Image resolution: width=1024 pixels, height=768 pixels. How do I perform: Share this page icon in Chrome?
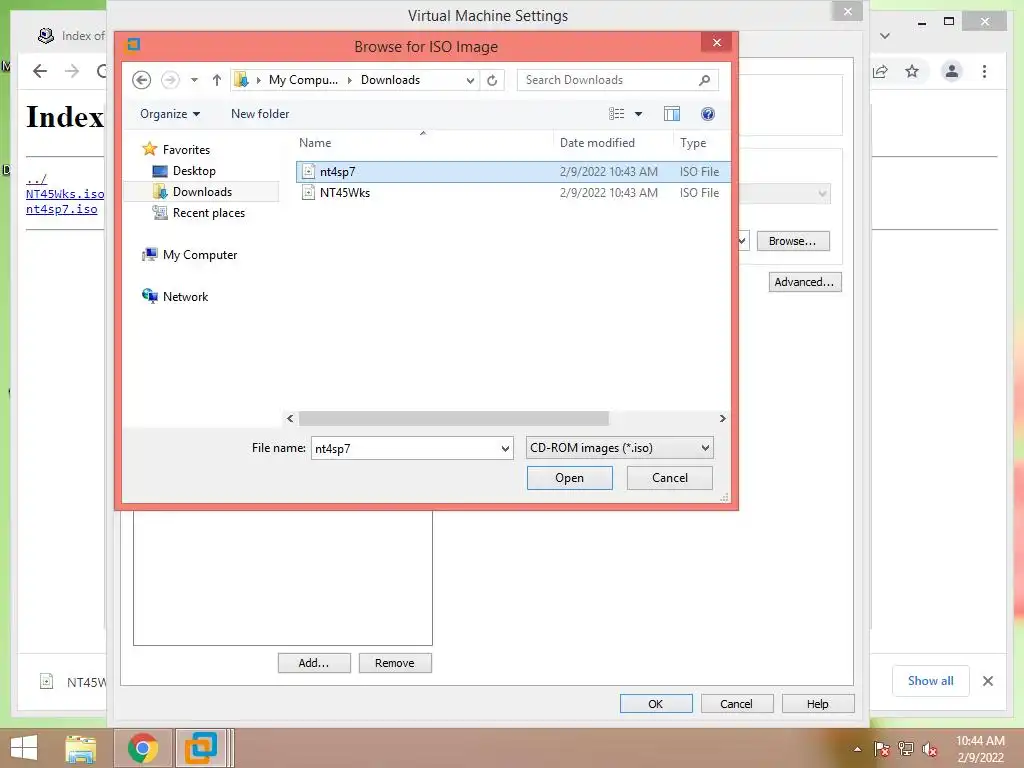click(x=880, y=71)
